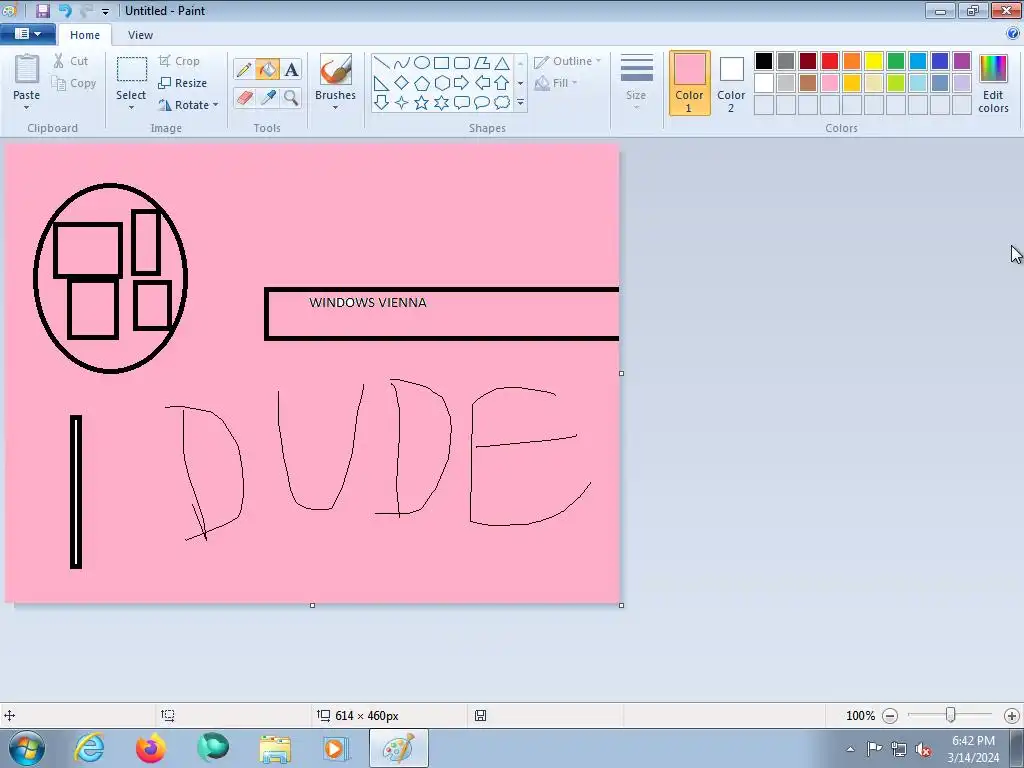
Task: Open the Rotate dropdown
Action: click(x=188, y=104)
